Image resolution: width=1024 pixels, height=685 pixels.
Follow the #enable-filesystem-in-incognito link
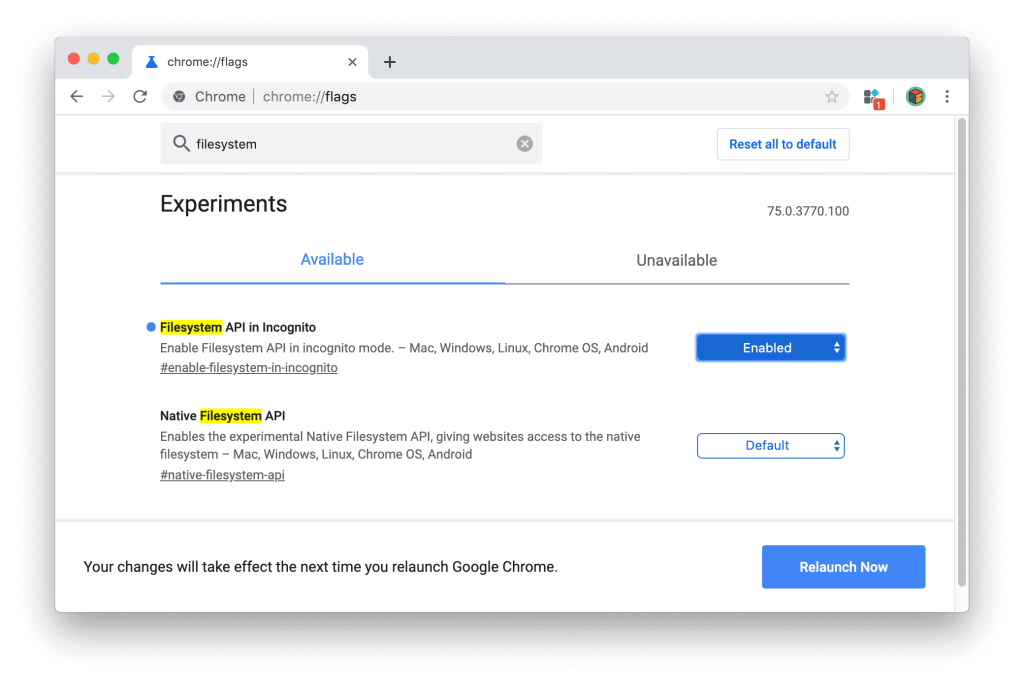pos(249,368)
